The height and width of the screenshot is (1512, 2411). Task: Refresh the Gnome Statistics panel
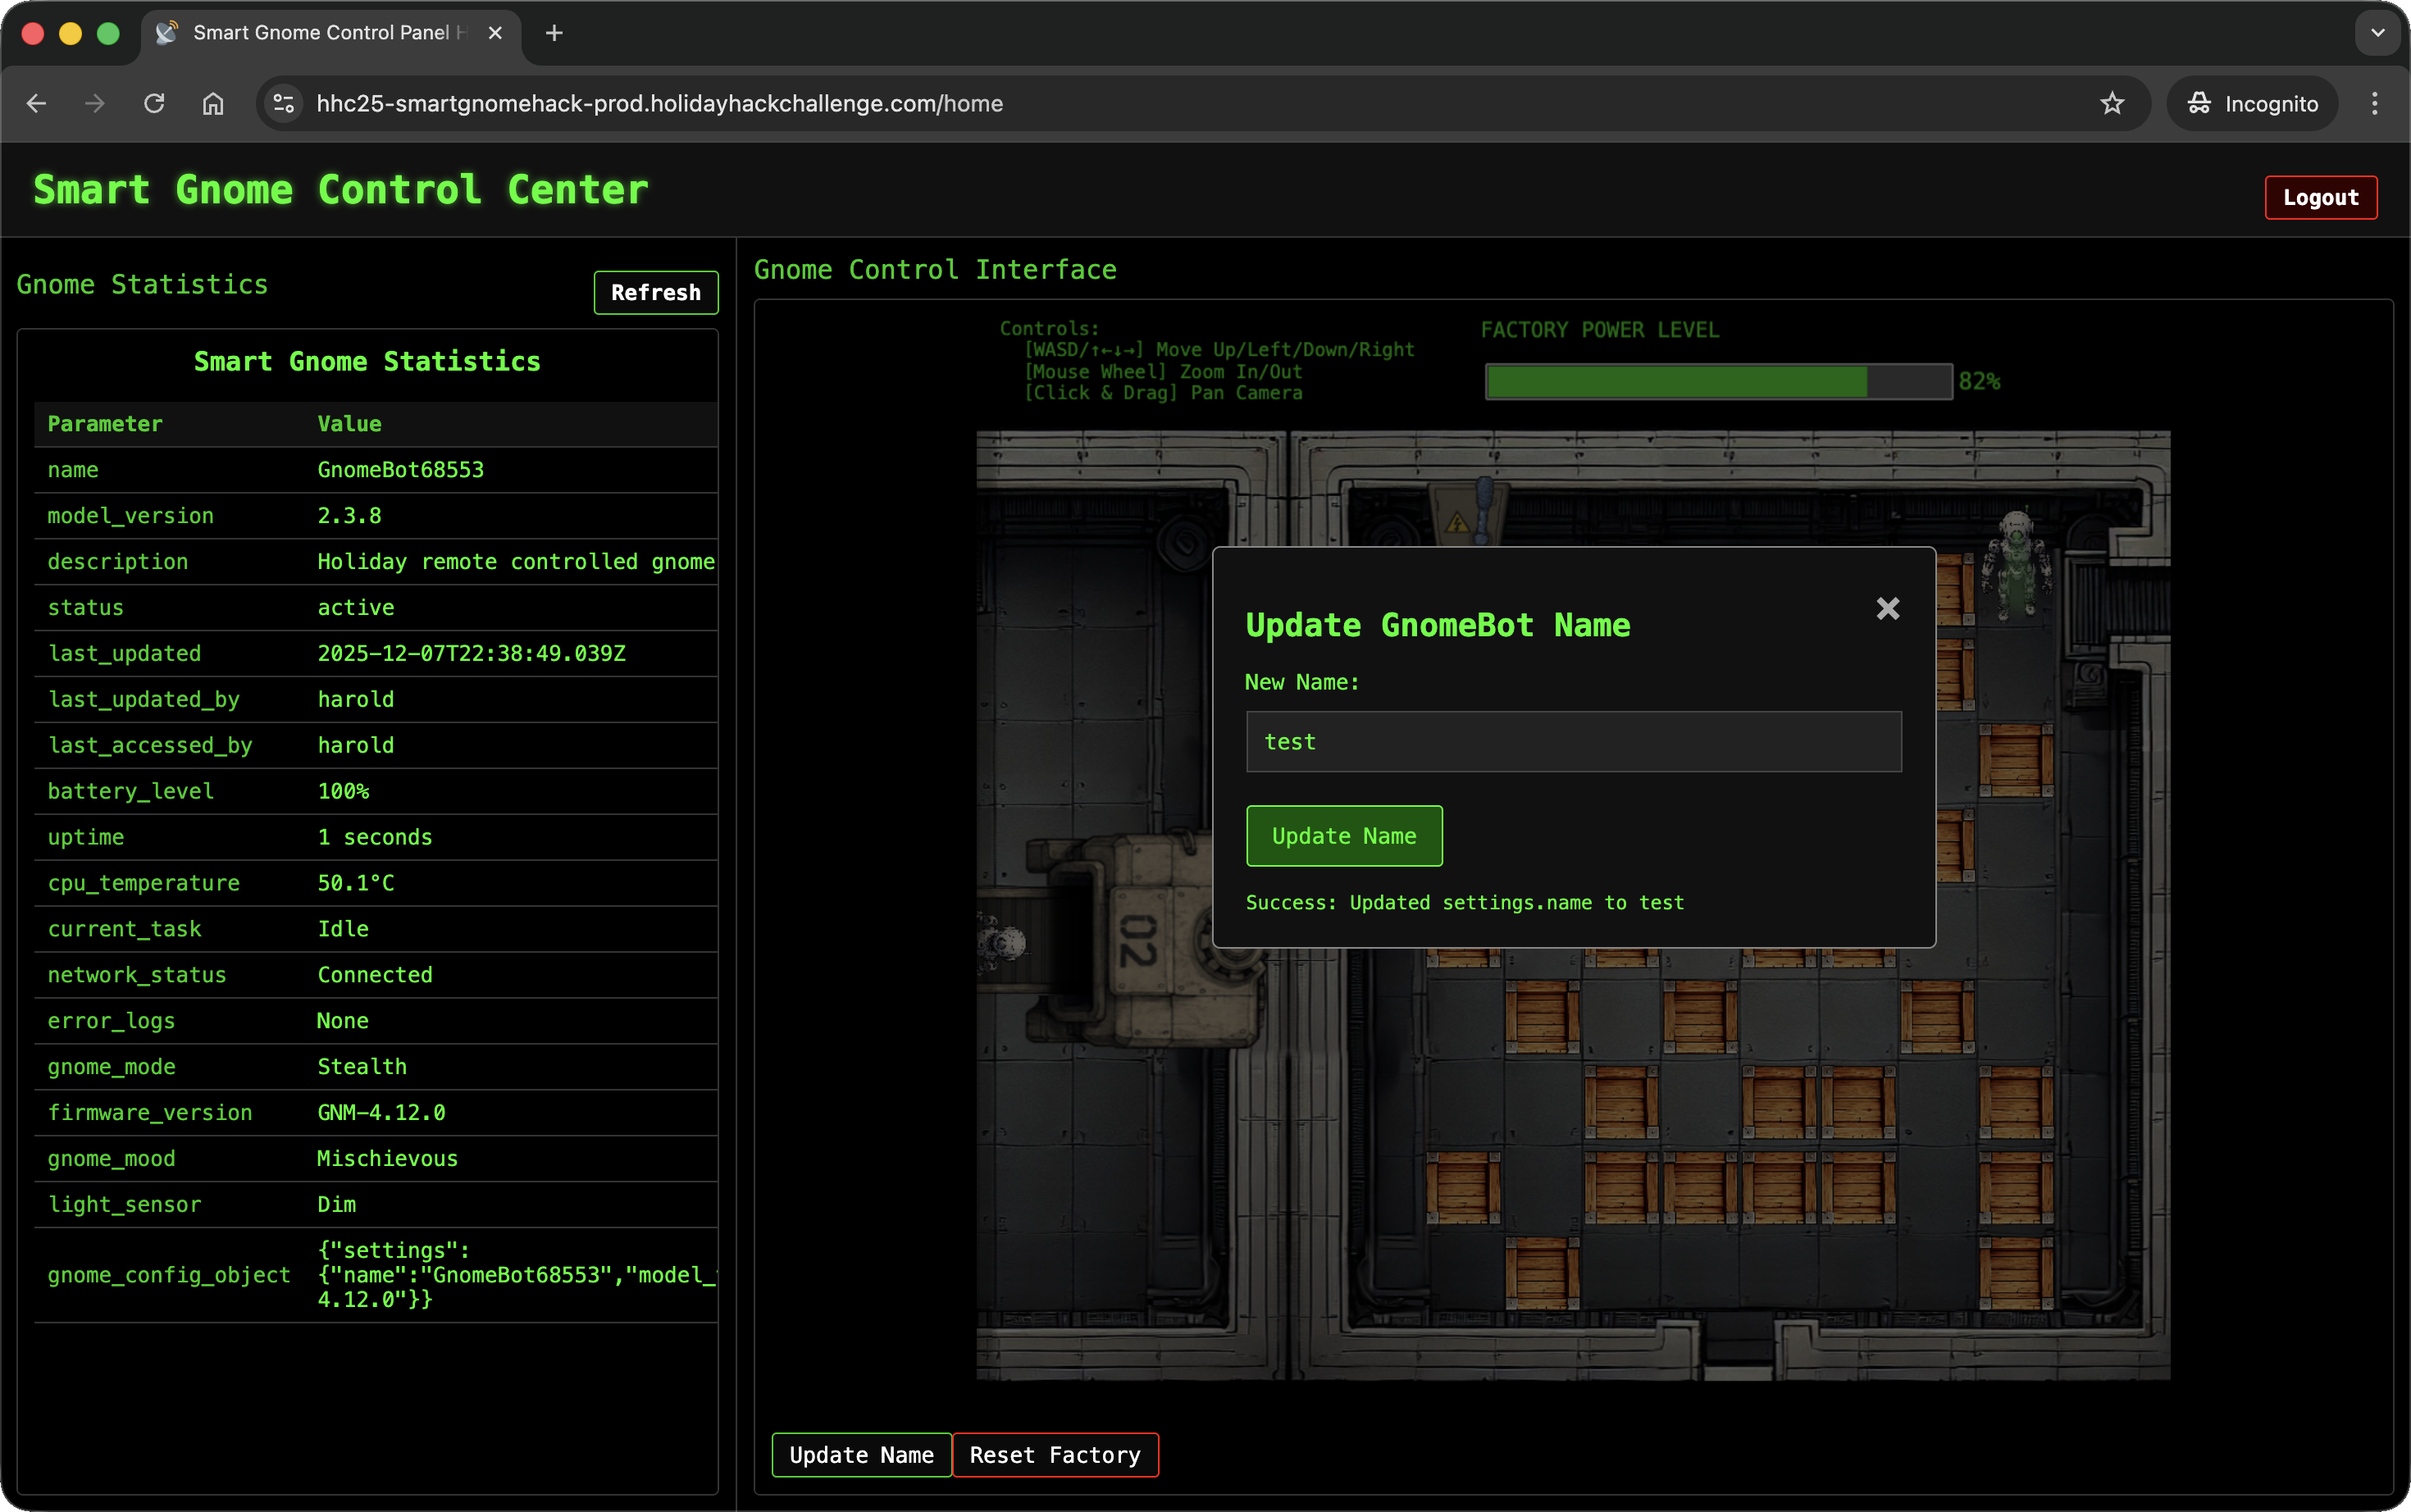655,292
